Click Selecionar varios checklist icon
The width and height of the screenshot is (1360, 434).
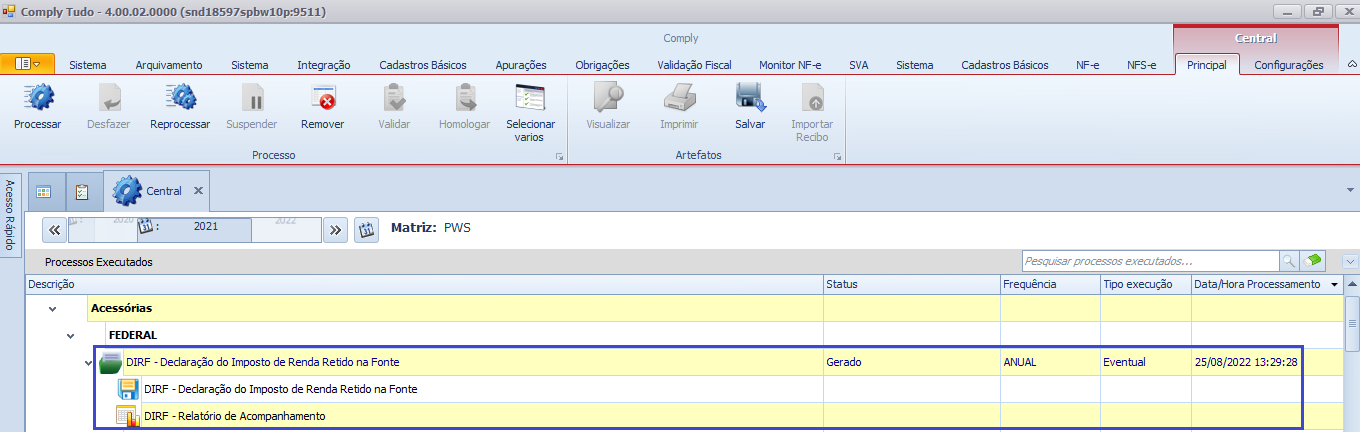[530, 99]
